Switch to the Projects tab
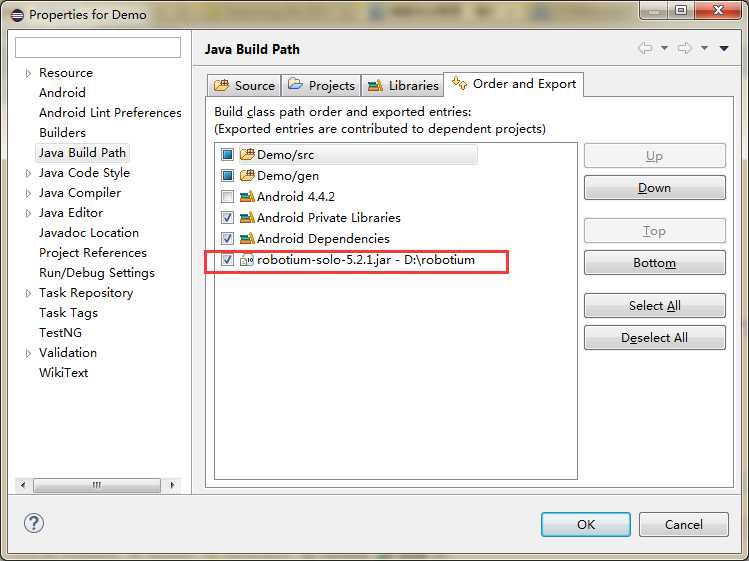Image resolution: width=749 pixels, height=561 pixels. [321, 86]
